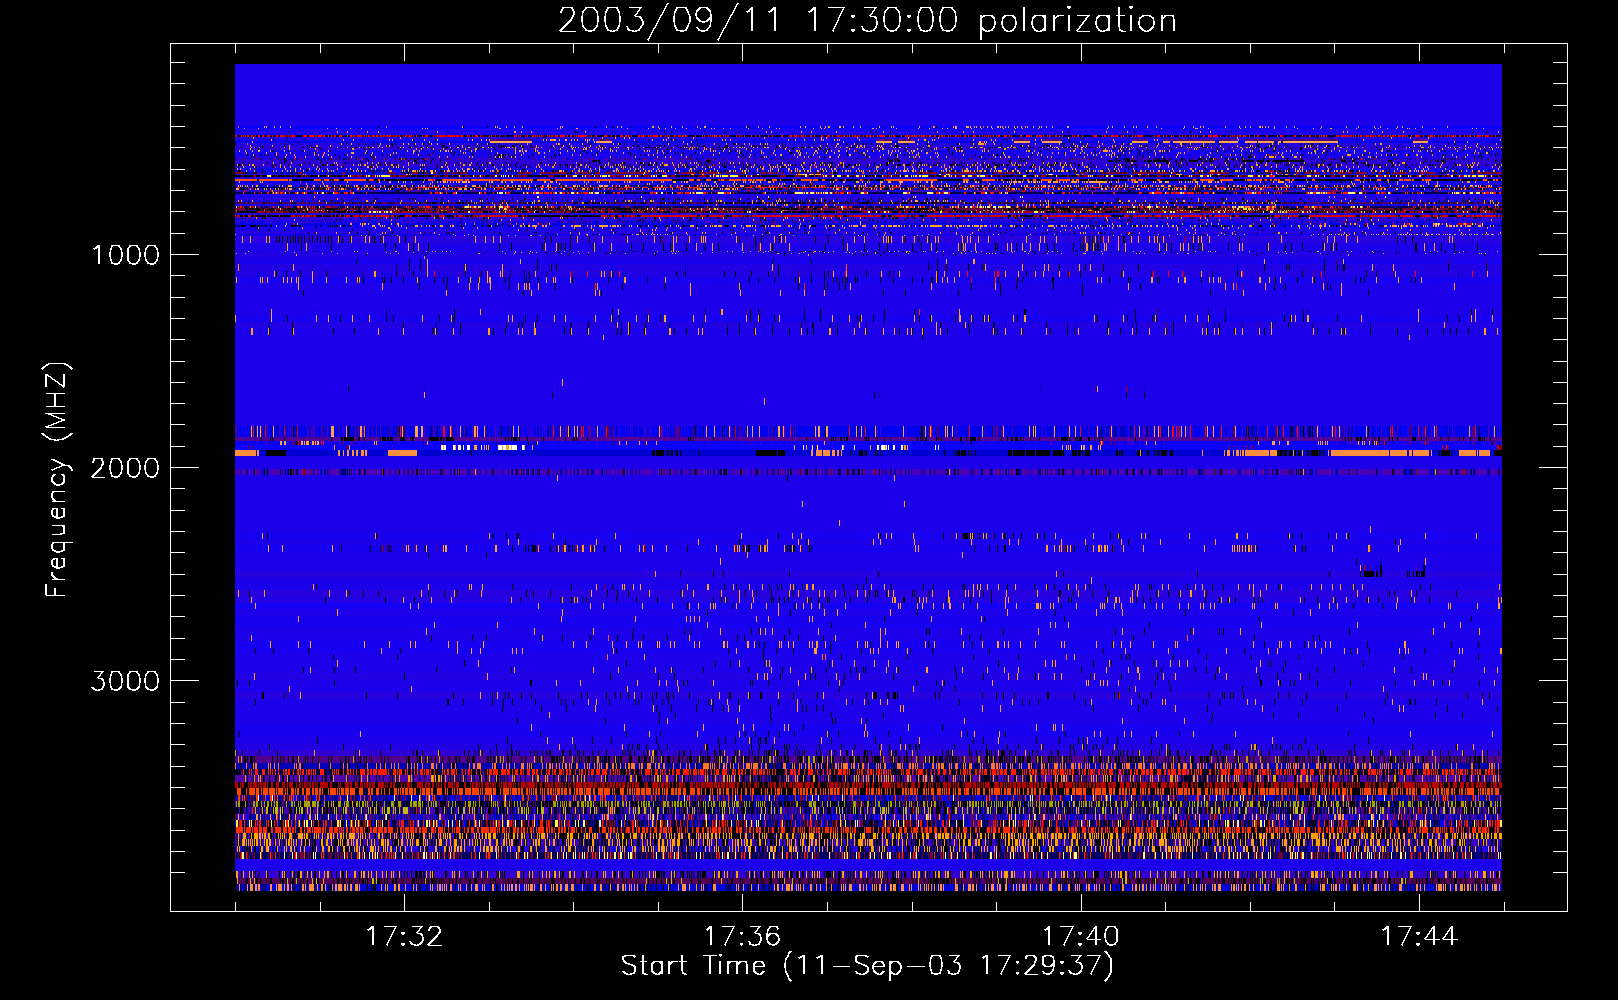Click the 3000 frequency tick label
The image size is (1618, 1000).
tap(125, 681)
